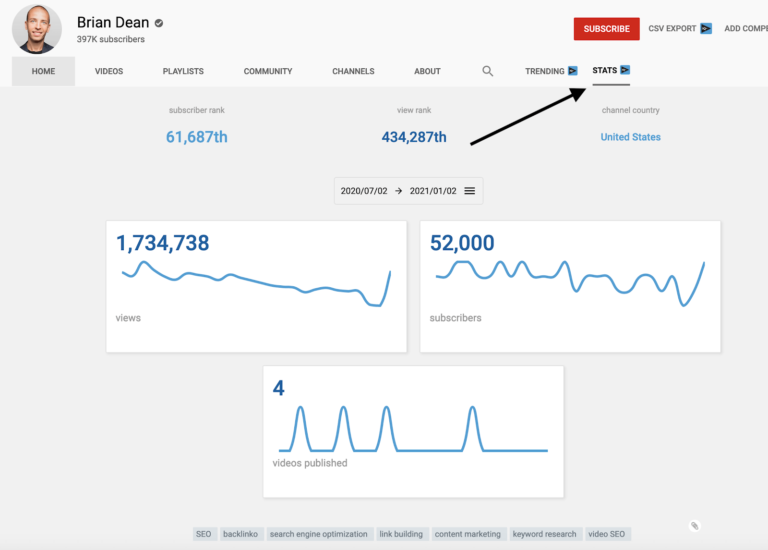Open the date range hamburger menu
Image resolution: width=768 pixels, height=550 pixels.
[470, 191]
